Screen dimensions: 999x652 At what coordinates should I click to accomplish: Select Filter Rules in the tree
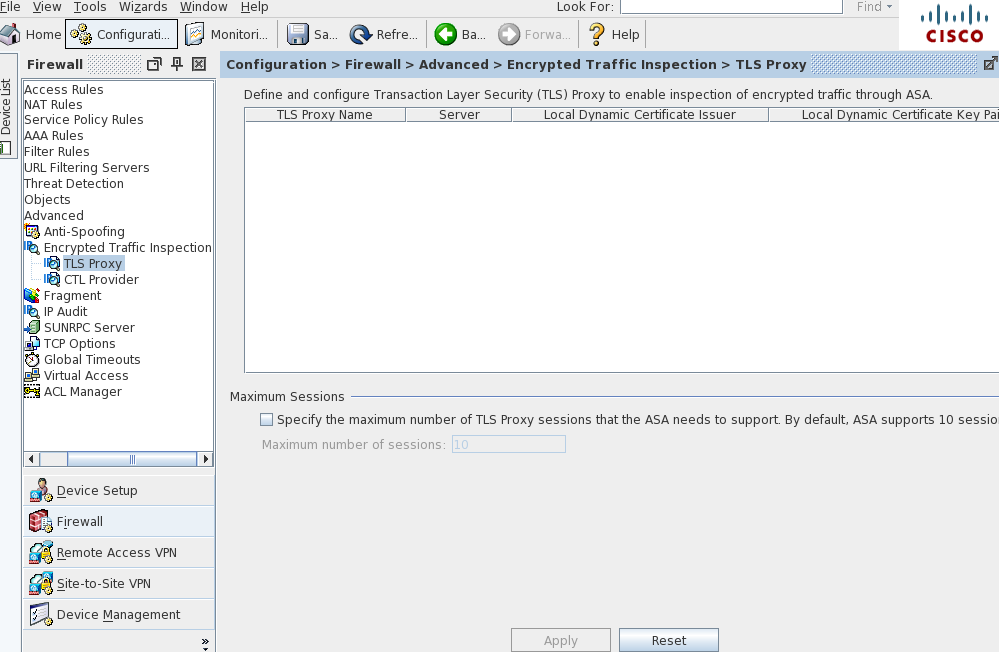tap(57, 152)
